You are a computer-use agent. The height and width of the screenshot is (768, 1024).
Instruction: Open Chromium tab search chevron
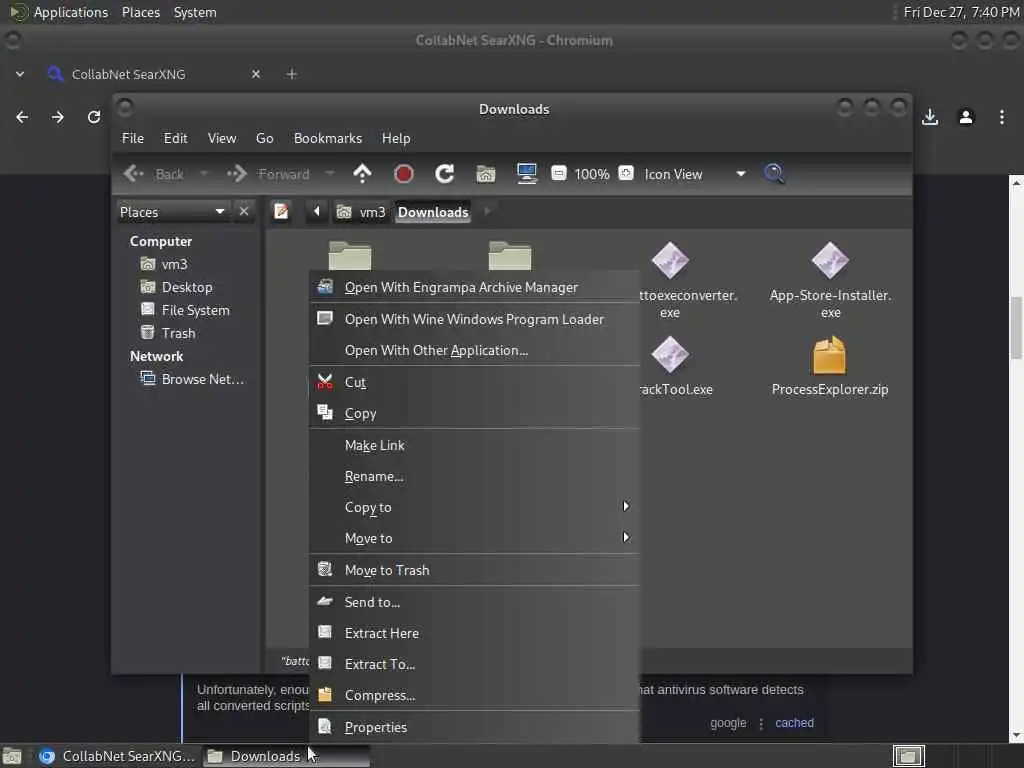click(x=20, y=74)
